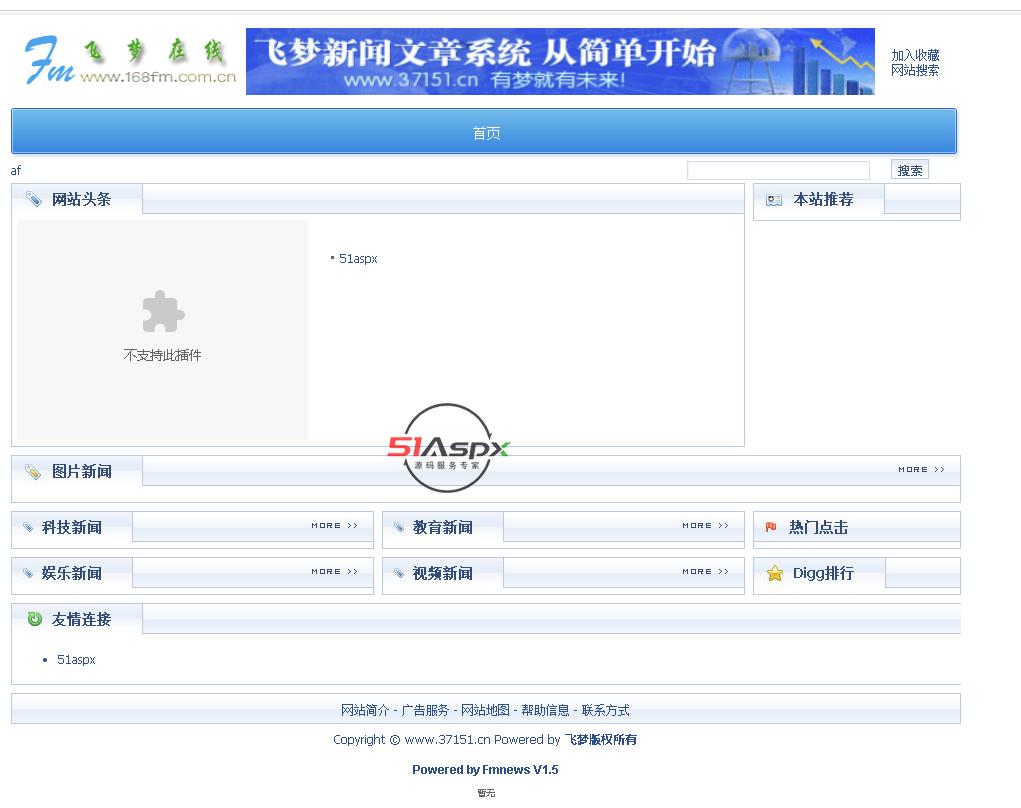Click the 热门点击 section title
Viewport: 1021px width, 808px height.
pos(818,527)
